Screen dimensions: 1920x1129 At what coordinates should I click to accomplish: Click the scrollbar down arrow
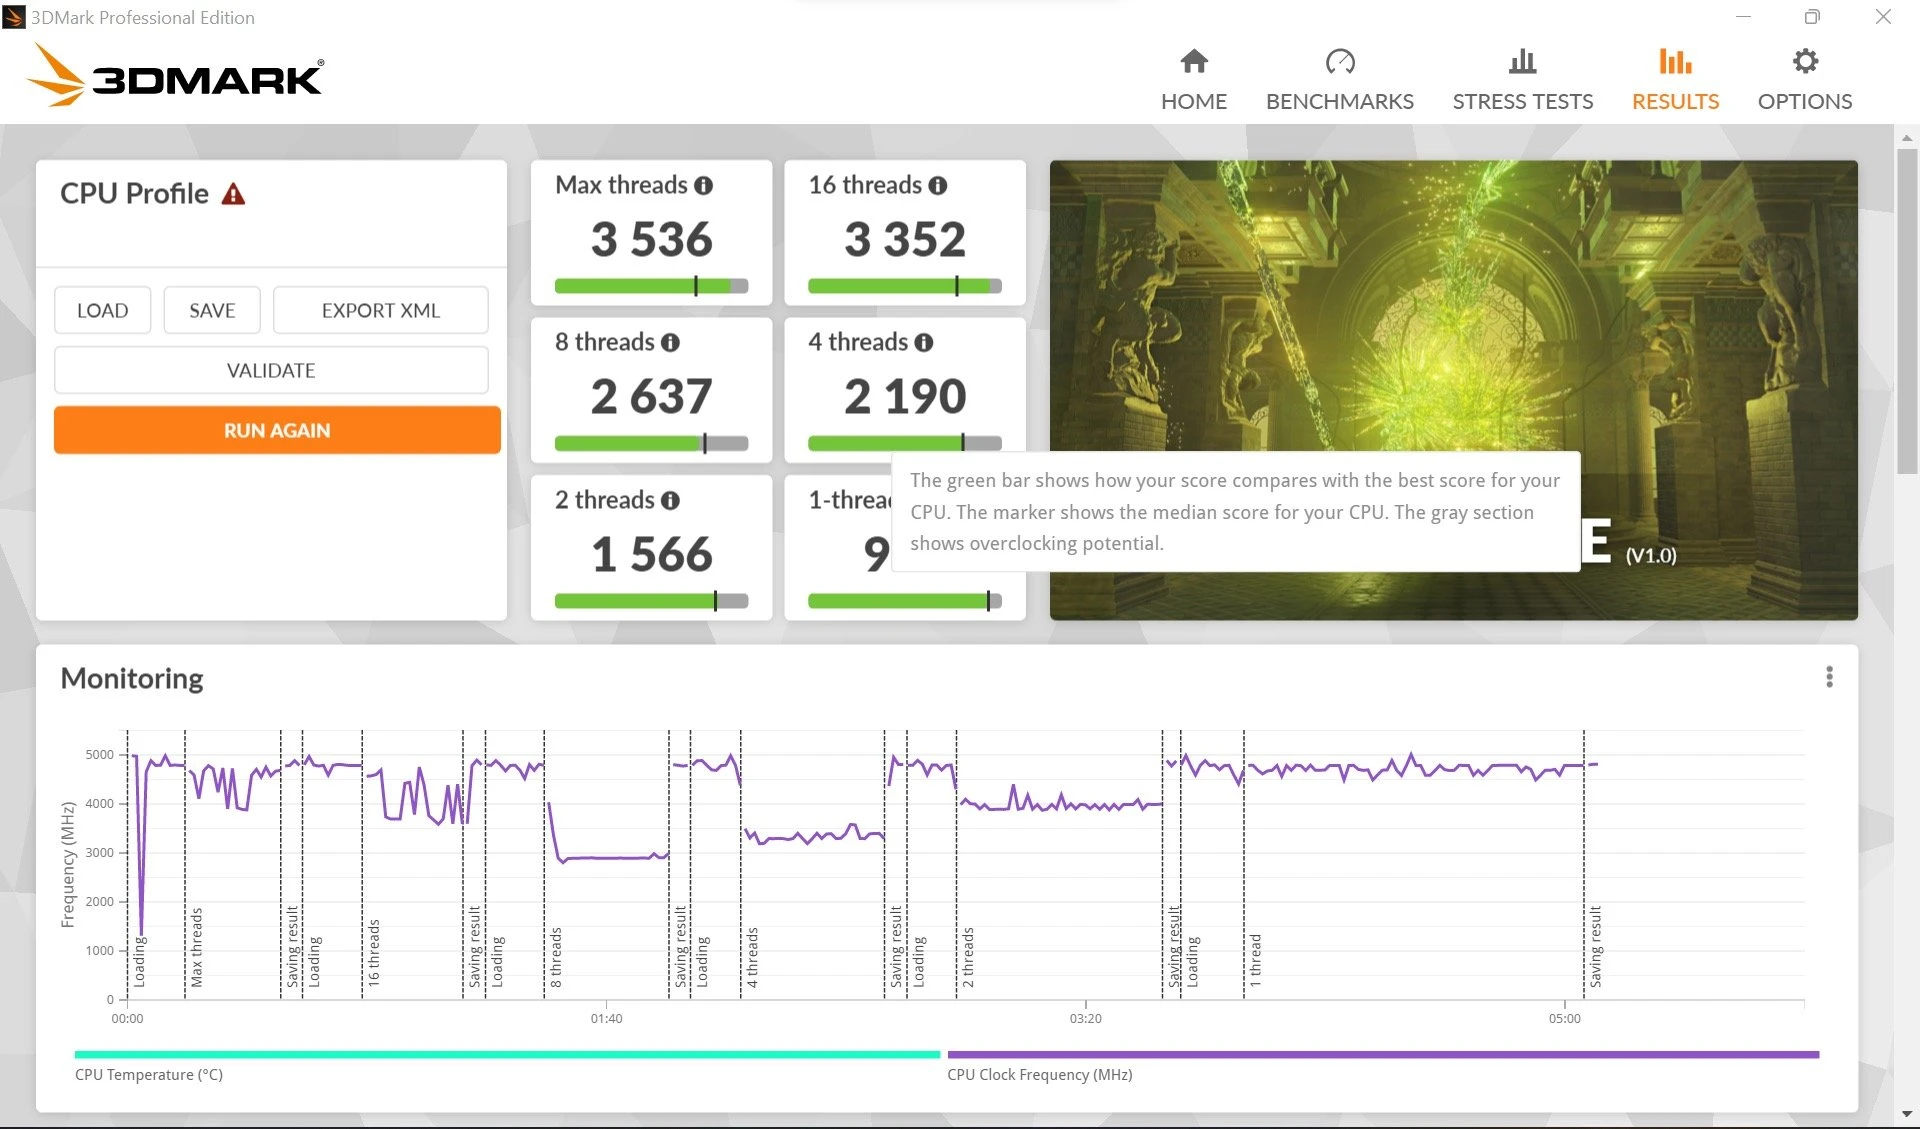[1906, 1114]
